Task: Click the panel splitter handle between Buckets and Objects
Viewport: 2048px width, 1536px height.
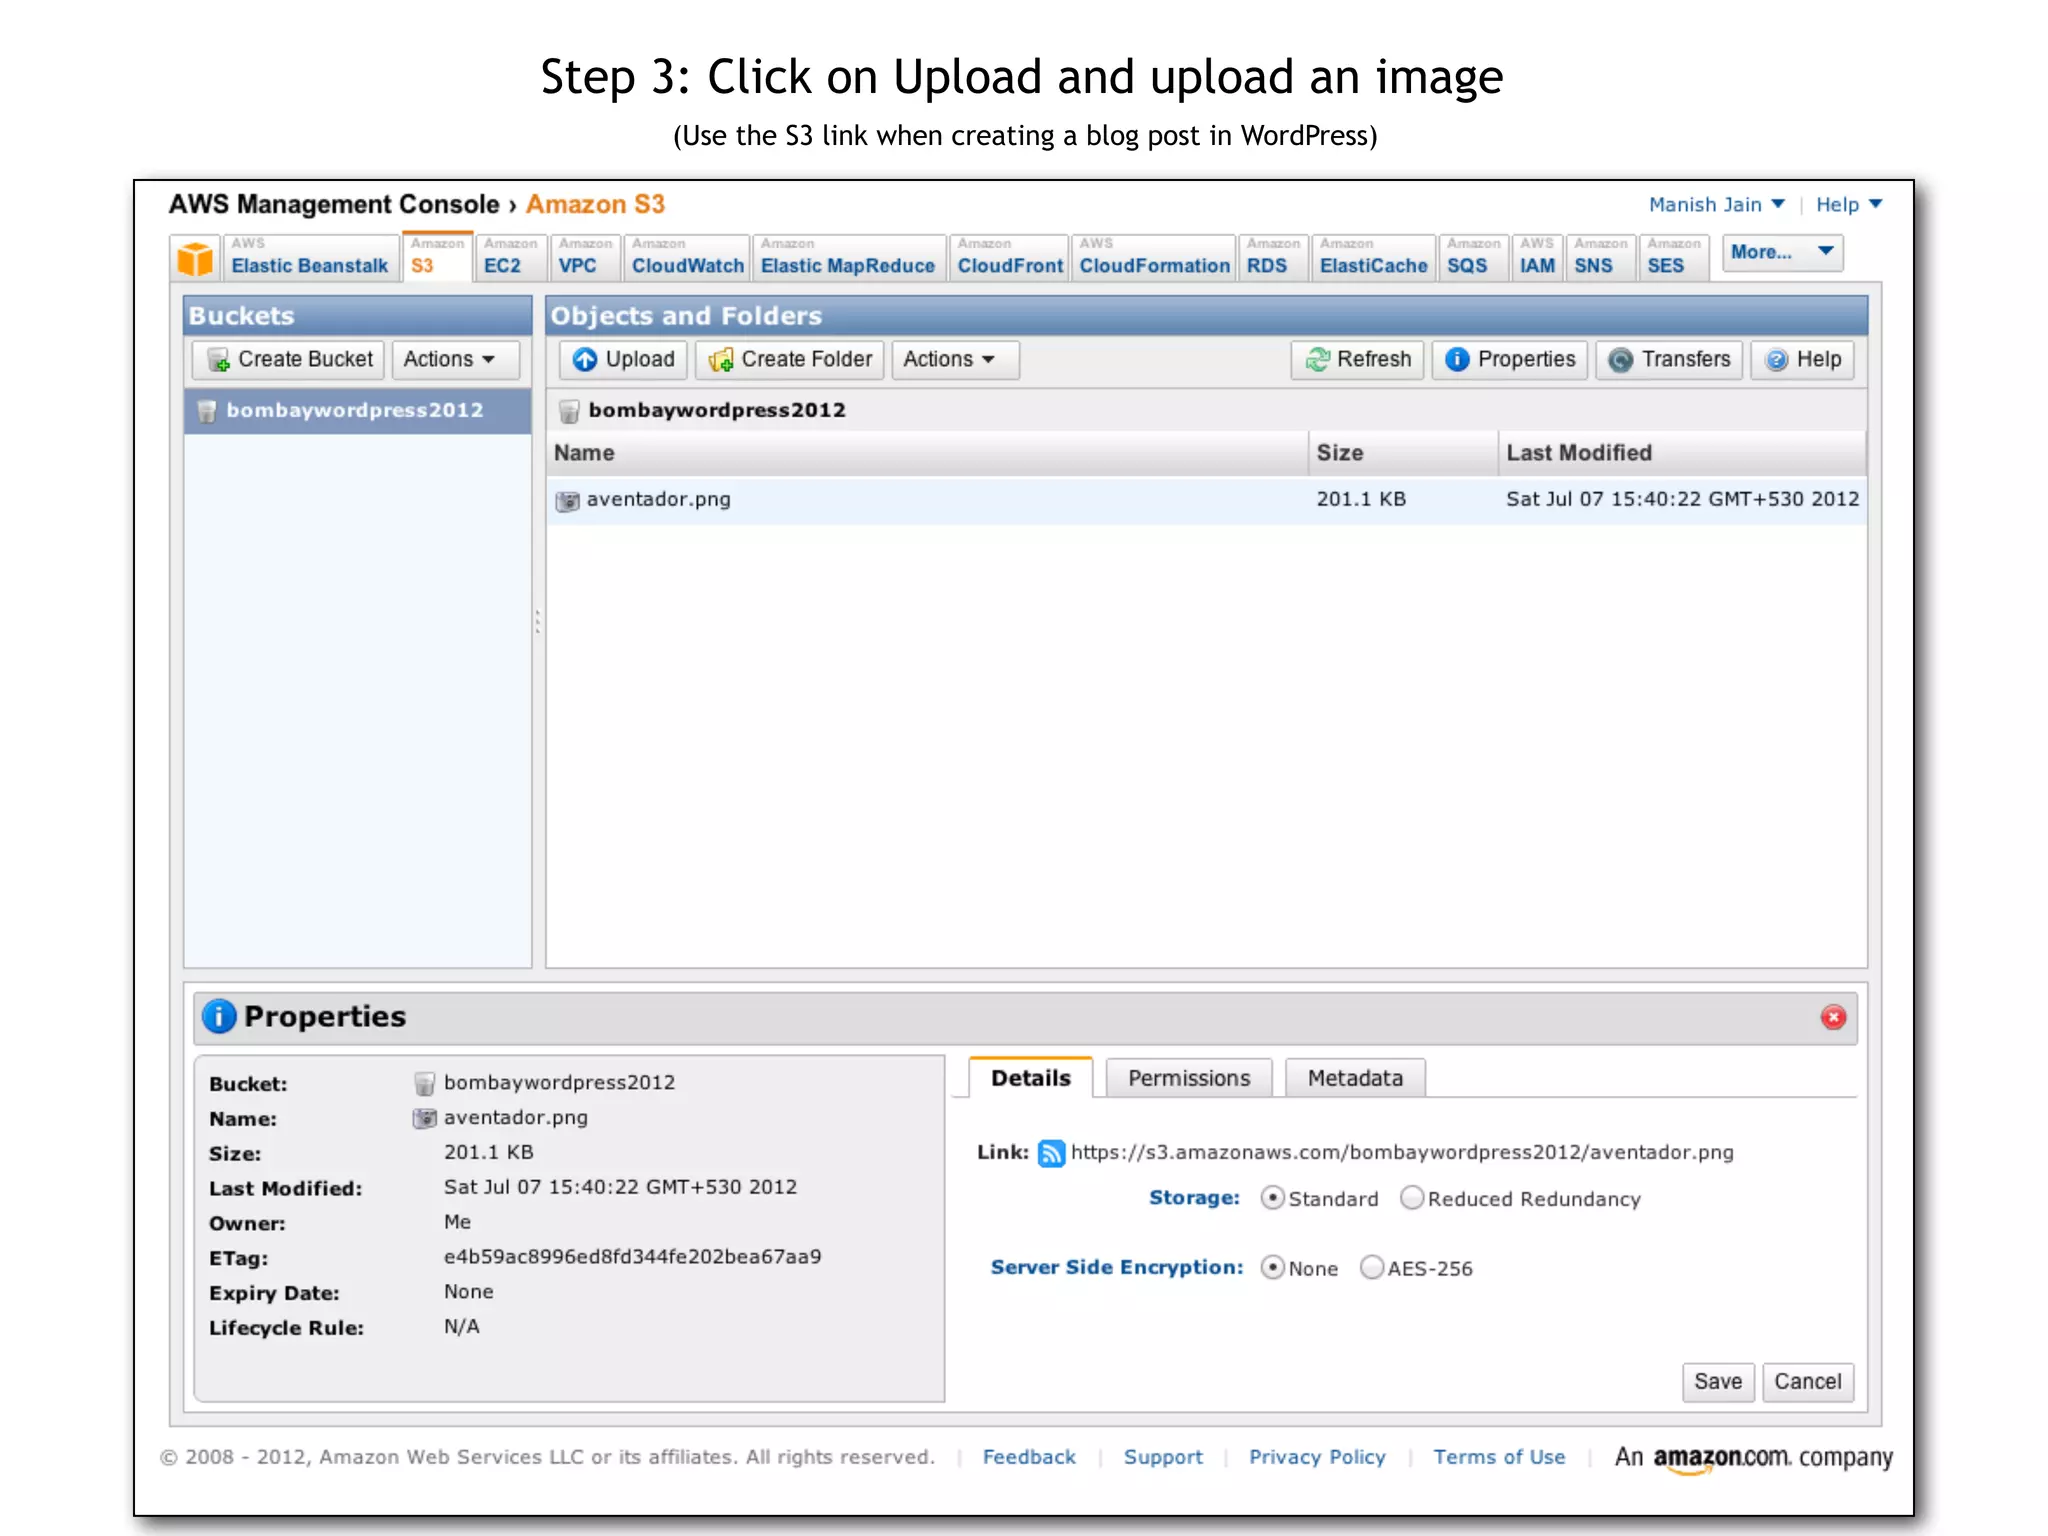Action: [538, 622]
